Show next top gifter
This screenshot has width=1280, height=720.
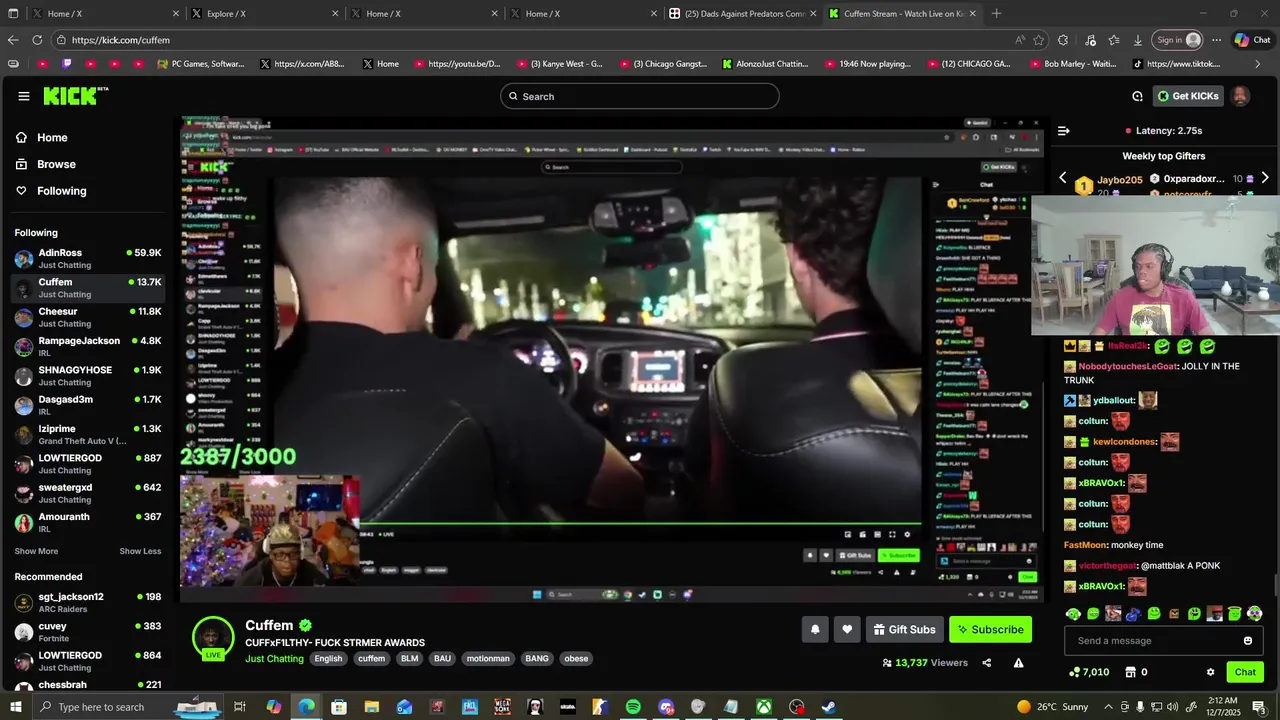(1265, 178)
